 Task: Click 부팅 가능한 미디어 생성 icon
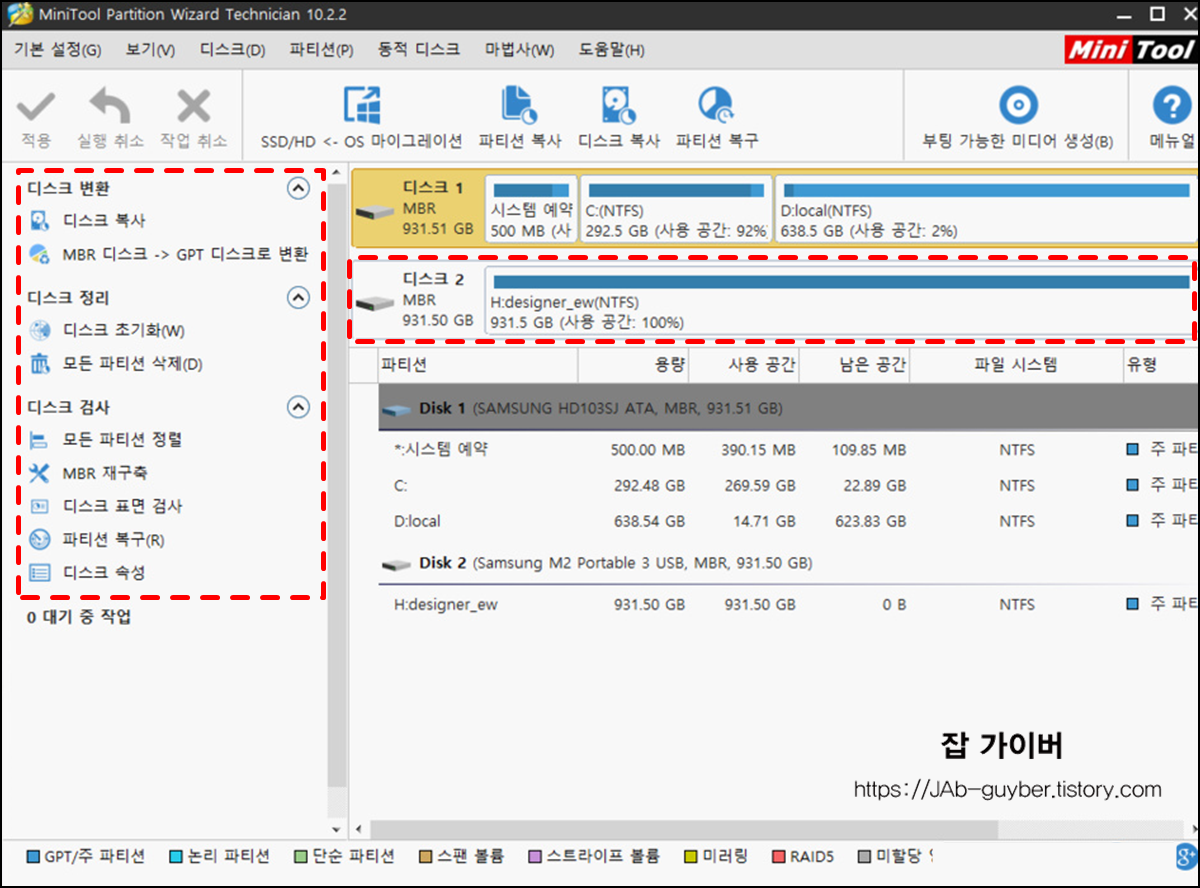click(1018, 104)
